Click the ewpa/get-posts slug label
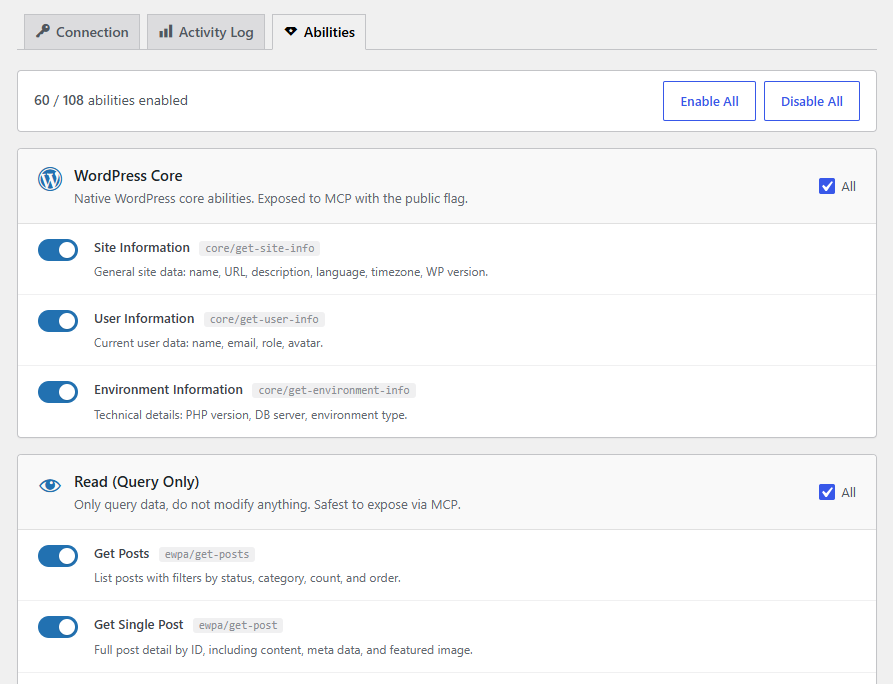 (207, 554)
